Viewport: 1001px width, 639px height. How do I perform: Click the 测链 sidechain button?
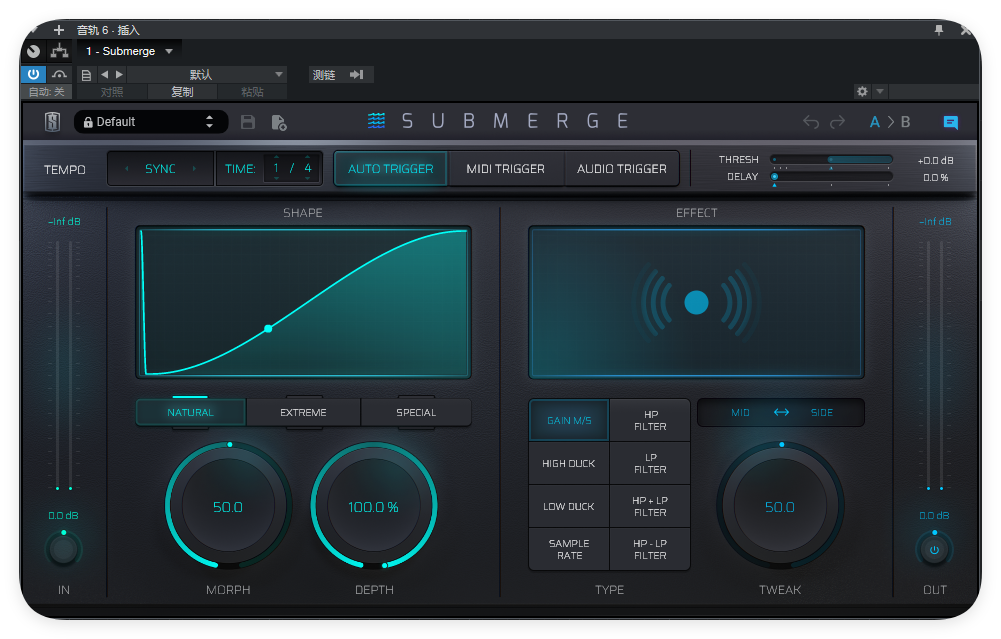point(324,75)
